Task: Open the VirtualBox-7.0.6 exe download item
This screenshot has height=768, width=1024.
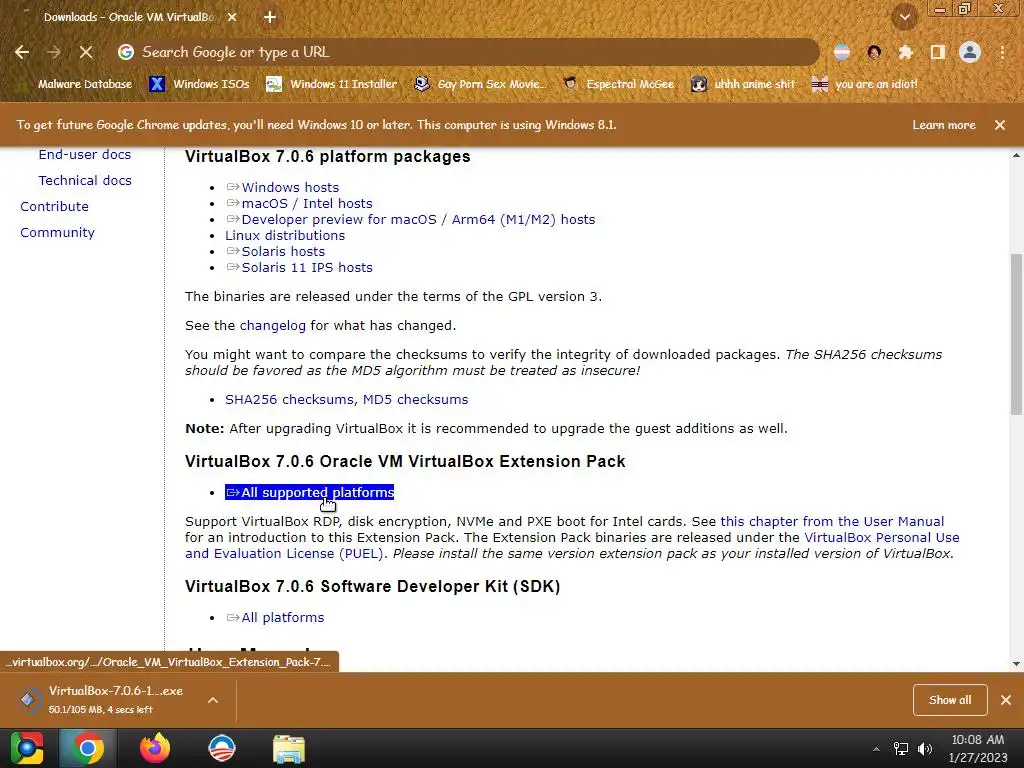Action: click(104, 699)
